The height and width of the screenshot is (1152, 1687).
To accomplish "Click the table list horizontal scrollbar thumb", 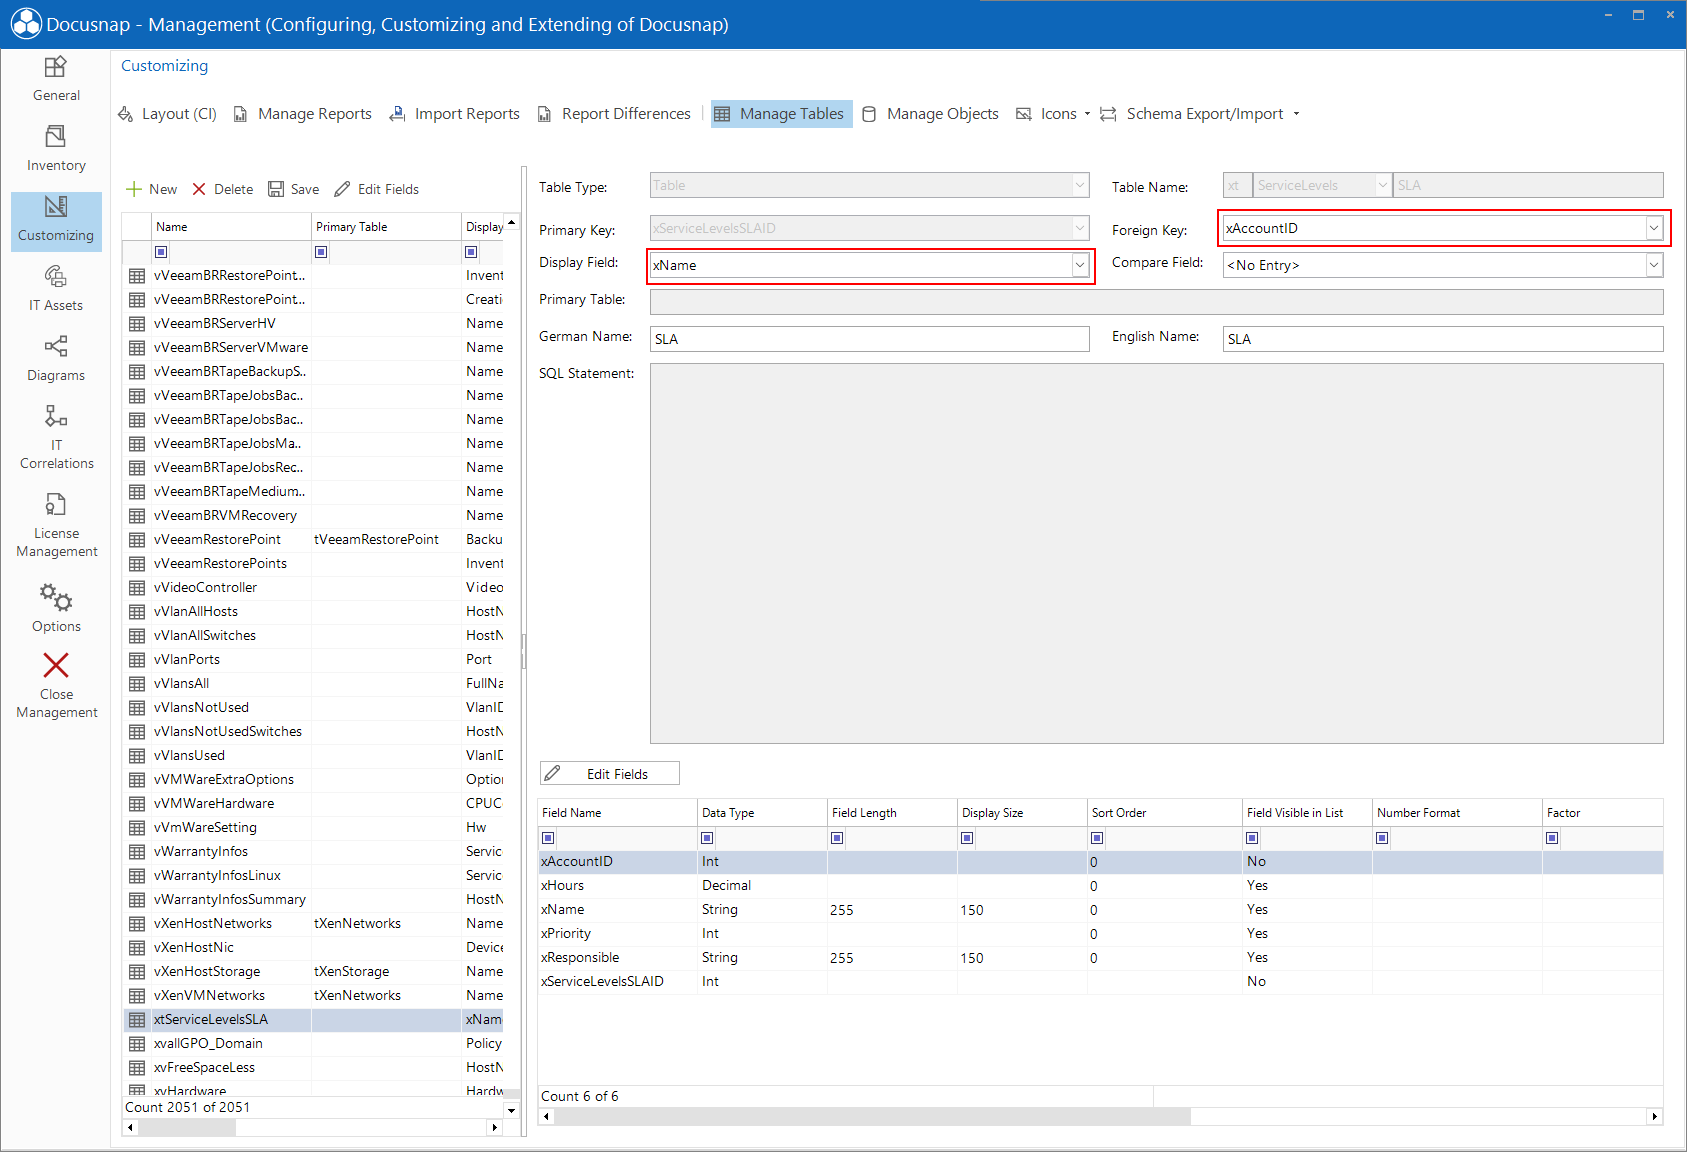I will coord(187,1127).
